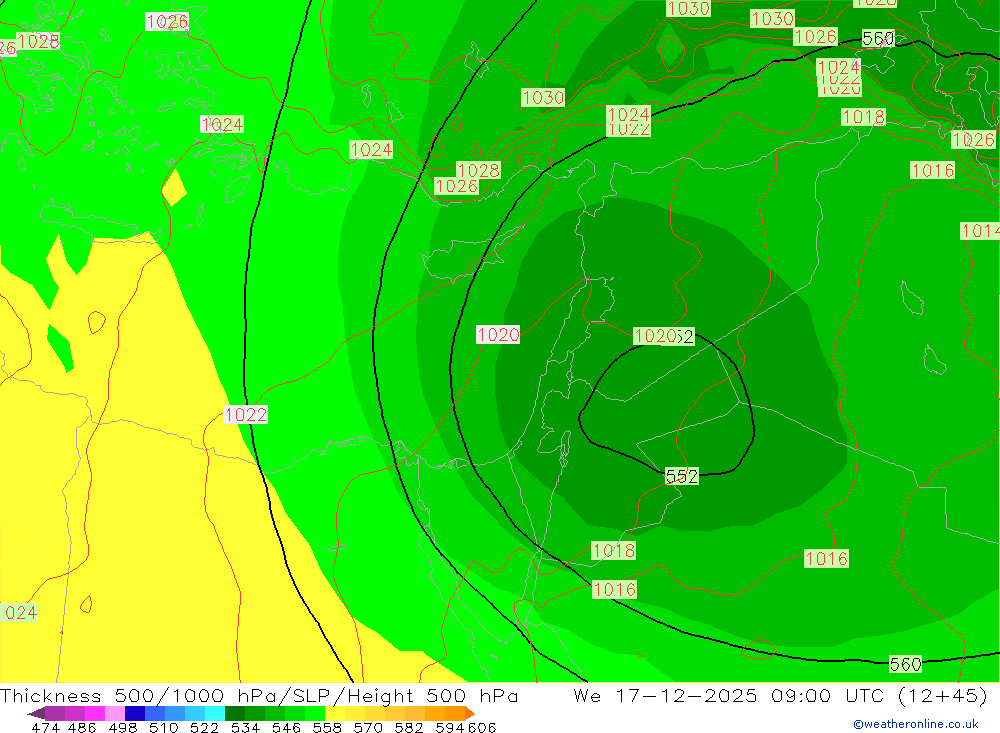This screenshot has height=733, width=1000.
Task: Click the 1024 label stacked over 1022
Action: [x=629, y=114]
